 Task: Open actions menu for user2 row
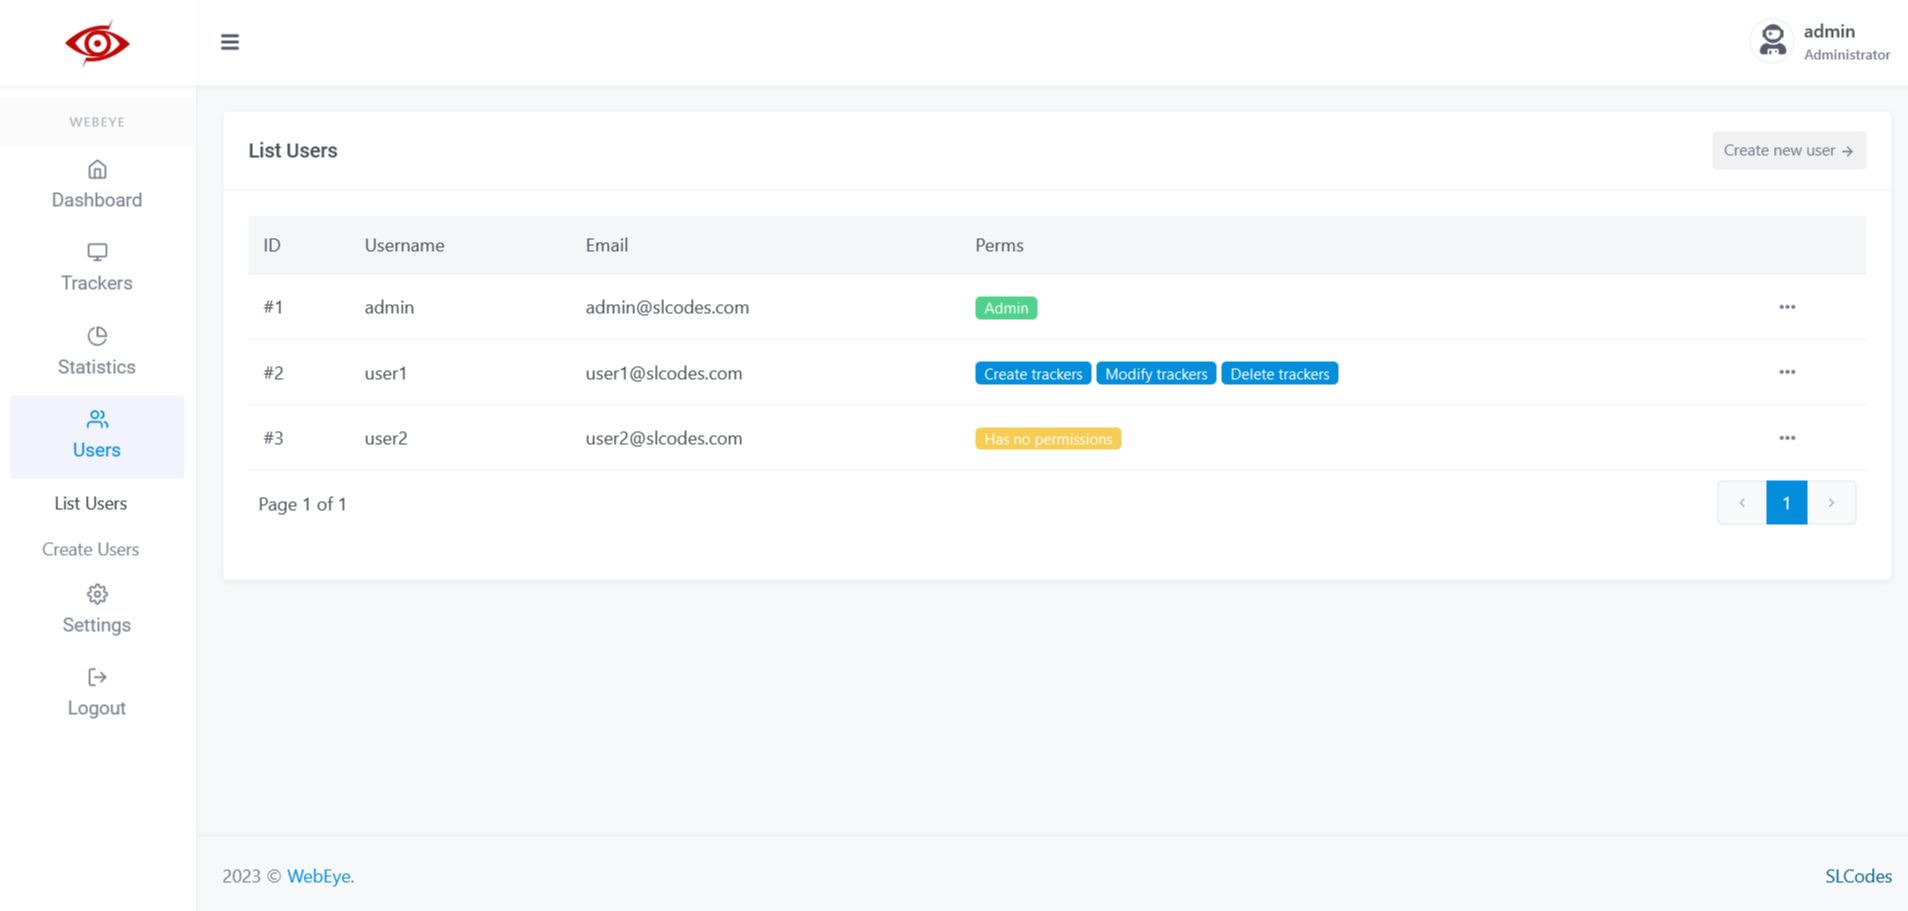[1787, 438]
